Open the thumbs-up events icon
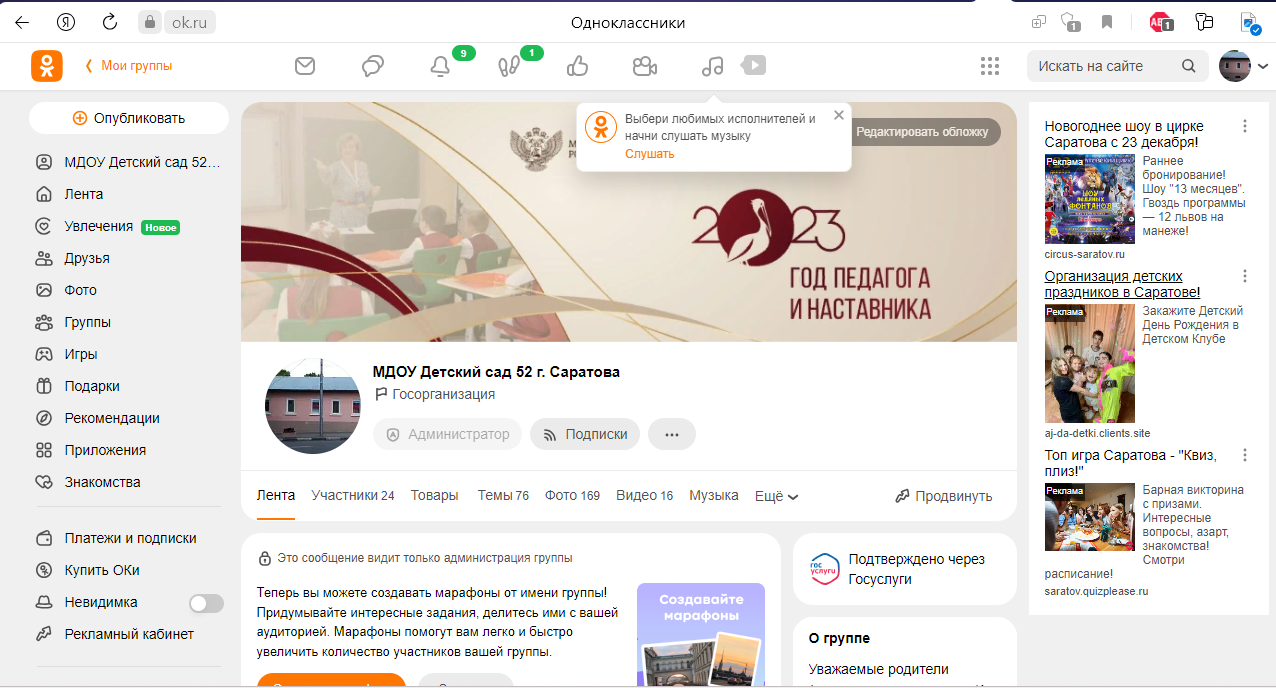The width and height of the screenshot is (1276, 688). pos(577,66)
